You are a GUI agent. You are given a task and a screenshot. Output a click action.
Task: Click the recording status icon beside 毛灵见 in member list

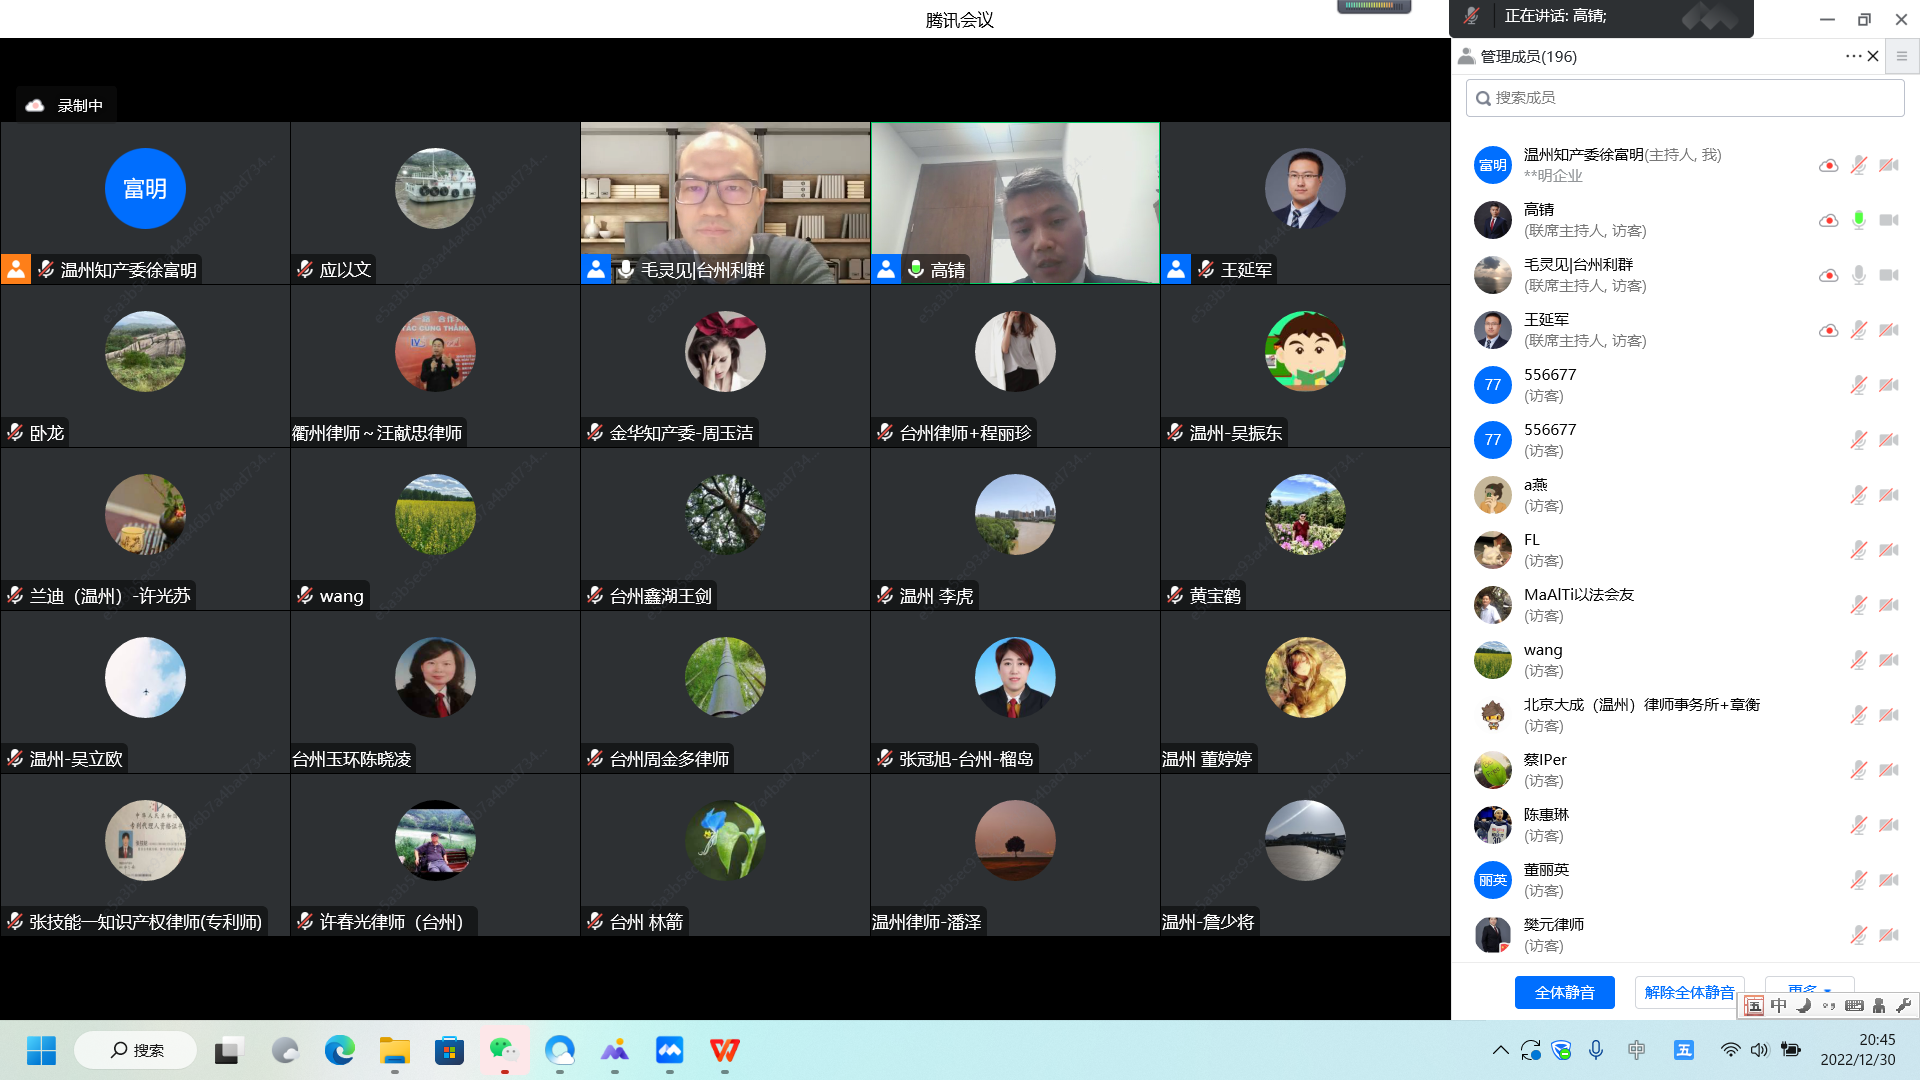coord(1828,275)
